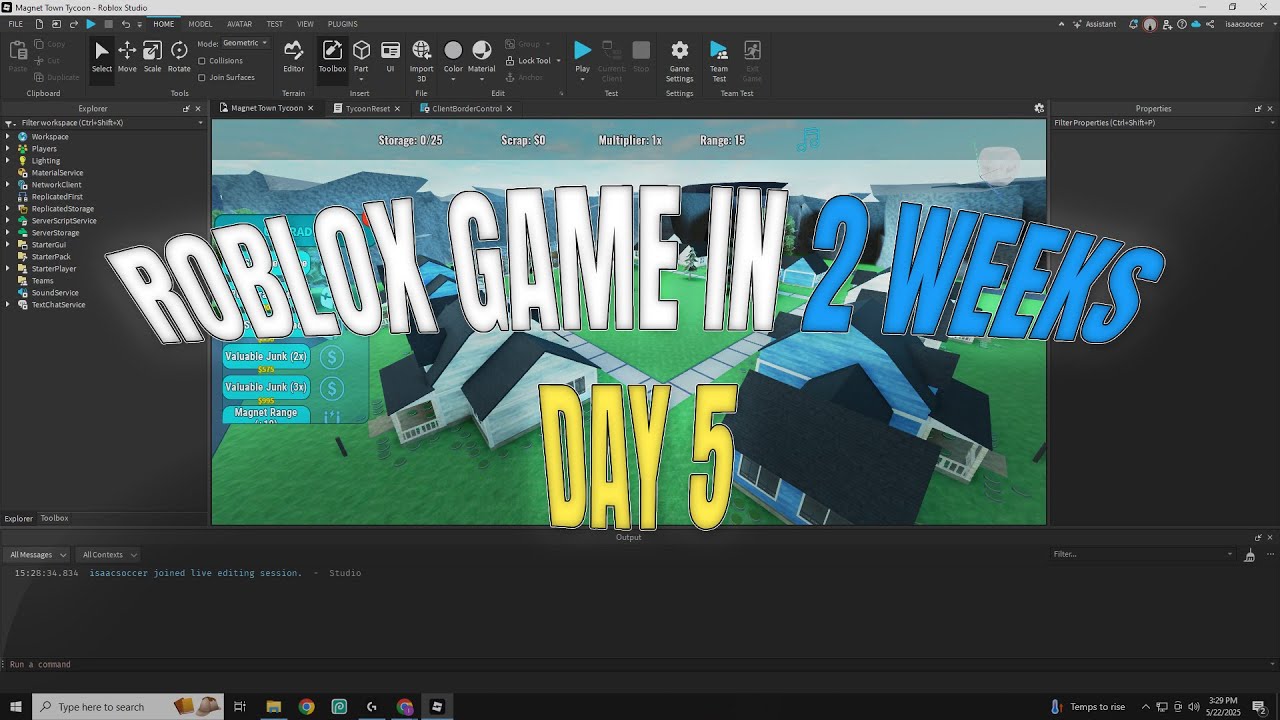Switch to the ClientBorderControl tab
The height and width of the screenshot is (720, 1280).
(x=466, y=109)
